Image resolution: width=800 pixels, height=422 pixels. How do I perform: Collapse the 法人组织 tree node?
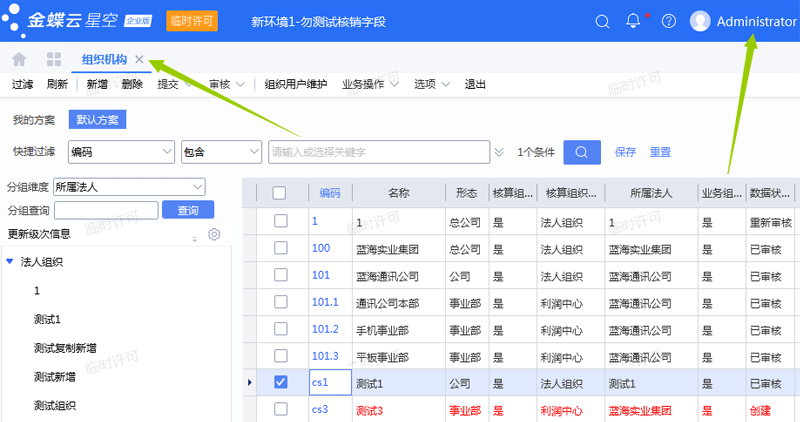click(9, 261)
